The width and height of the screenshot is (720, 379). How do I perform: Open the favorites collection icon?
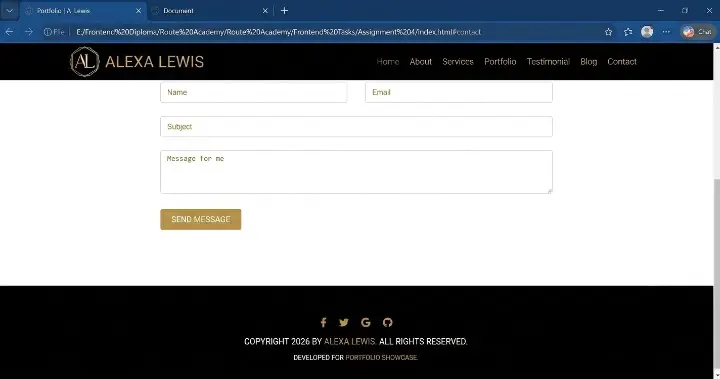click(628, 32)
